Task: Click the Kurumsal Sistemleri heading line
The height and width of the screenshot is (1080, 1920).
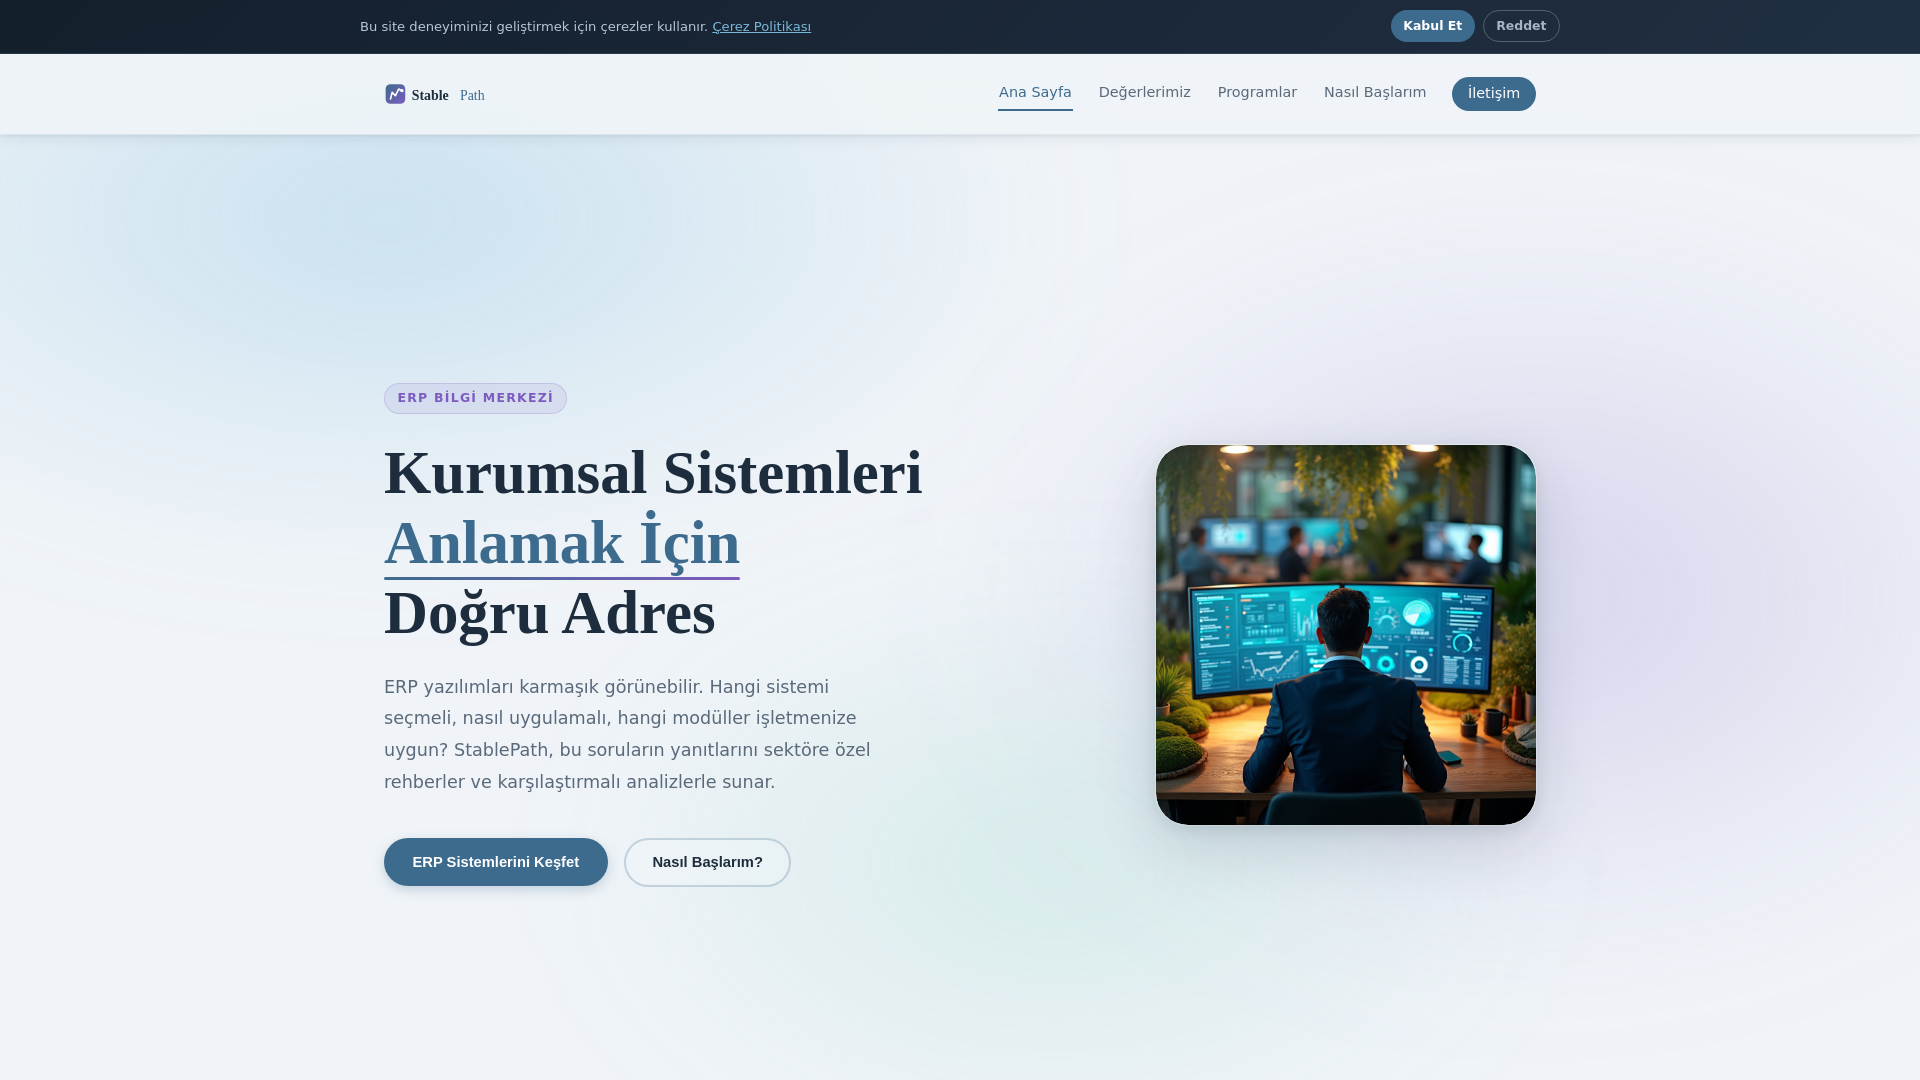Action: coord(653,473)
